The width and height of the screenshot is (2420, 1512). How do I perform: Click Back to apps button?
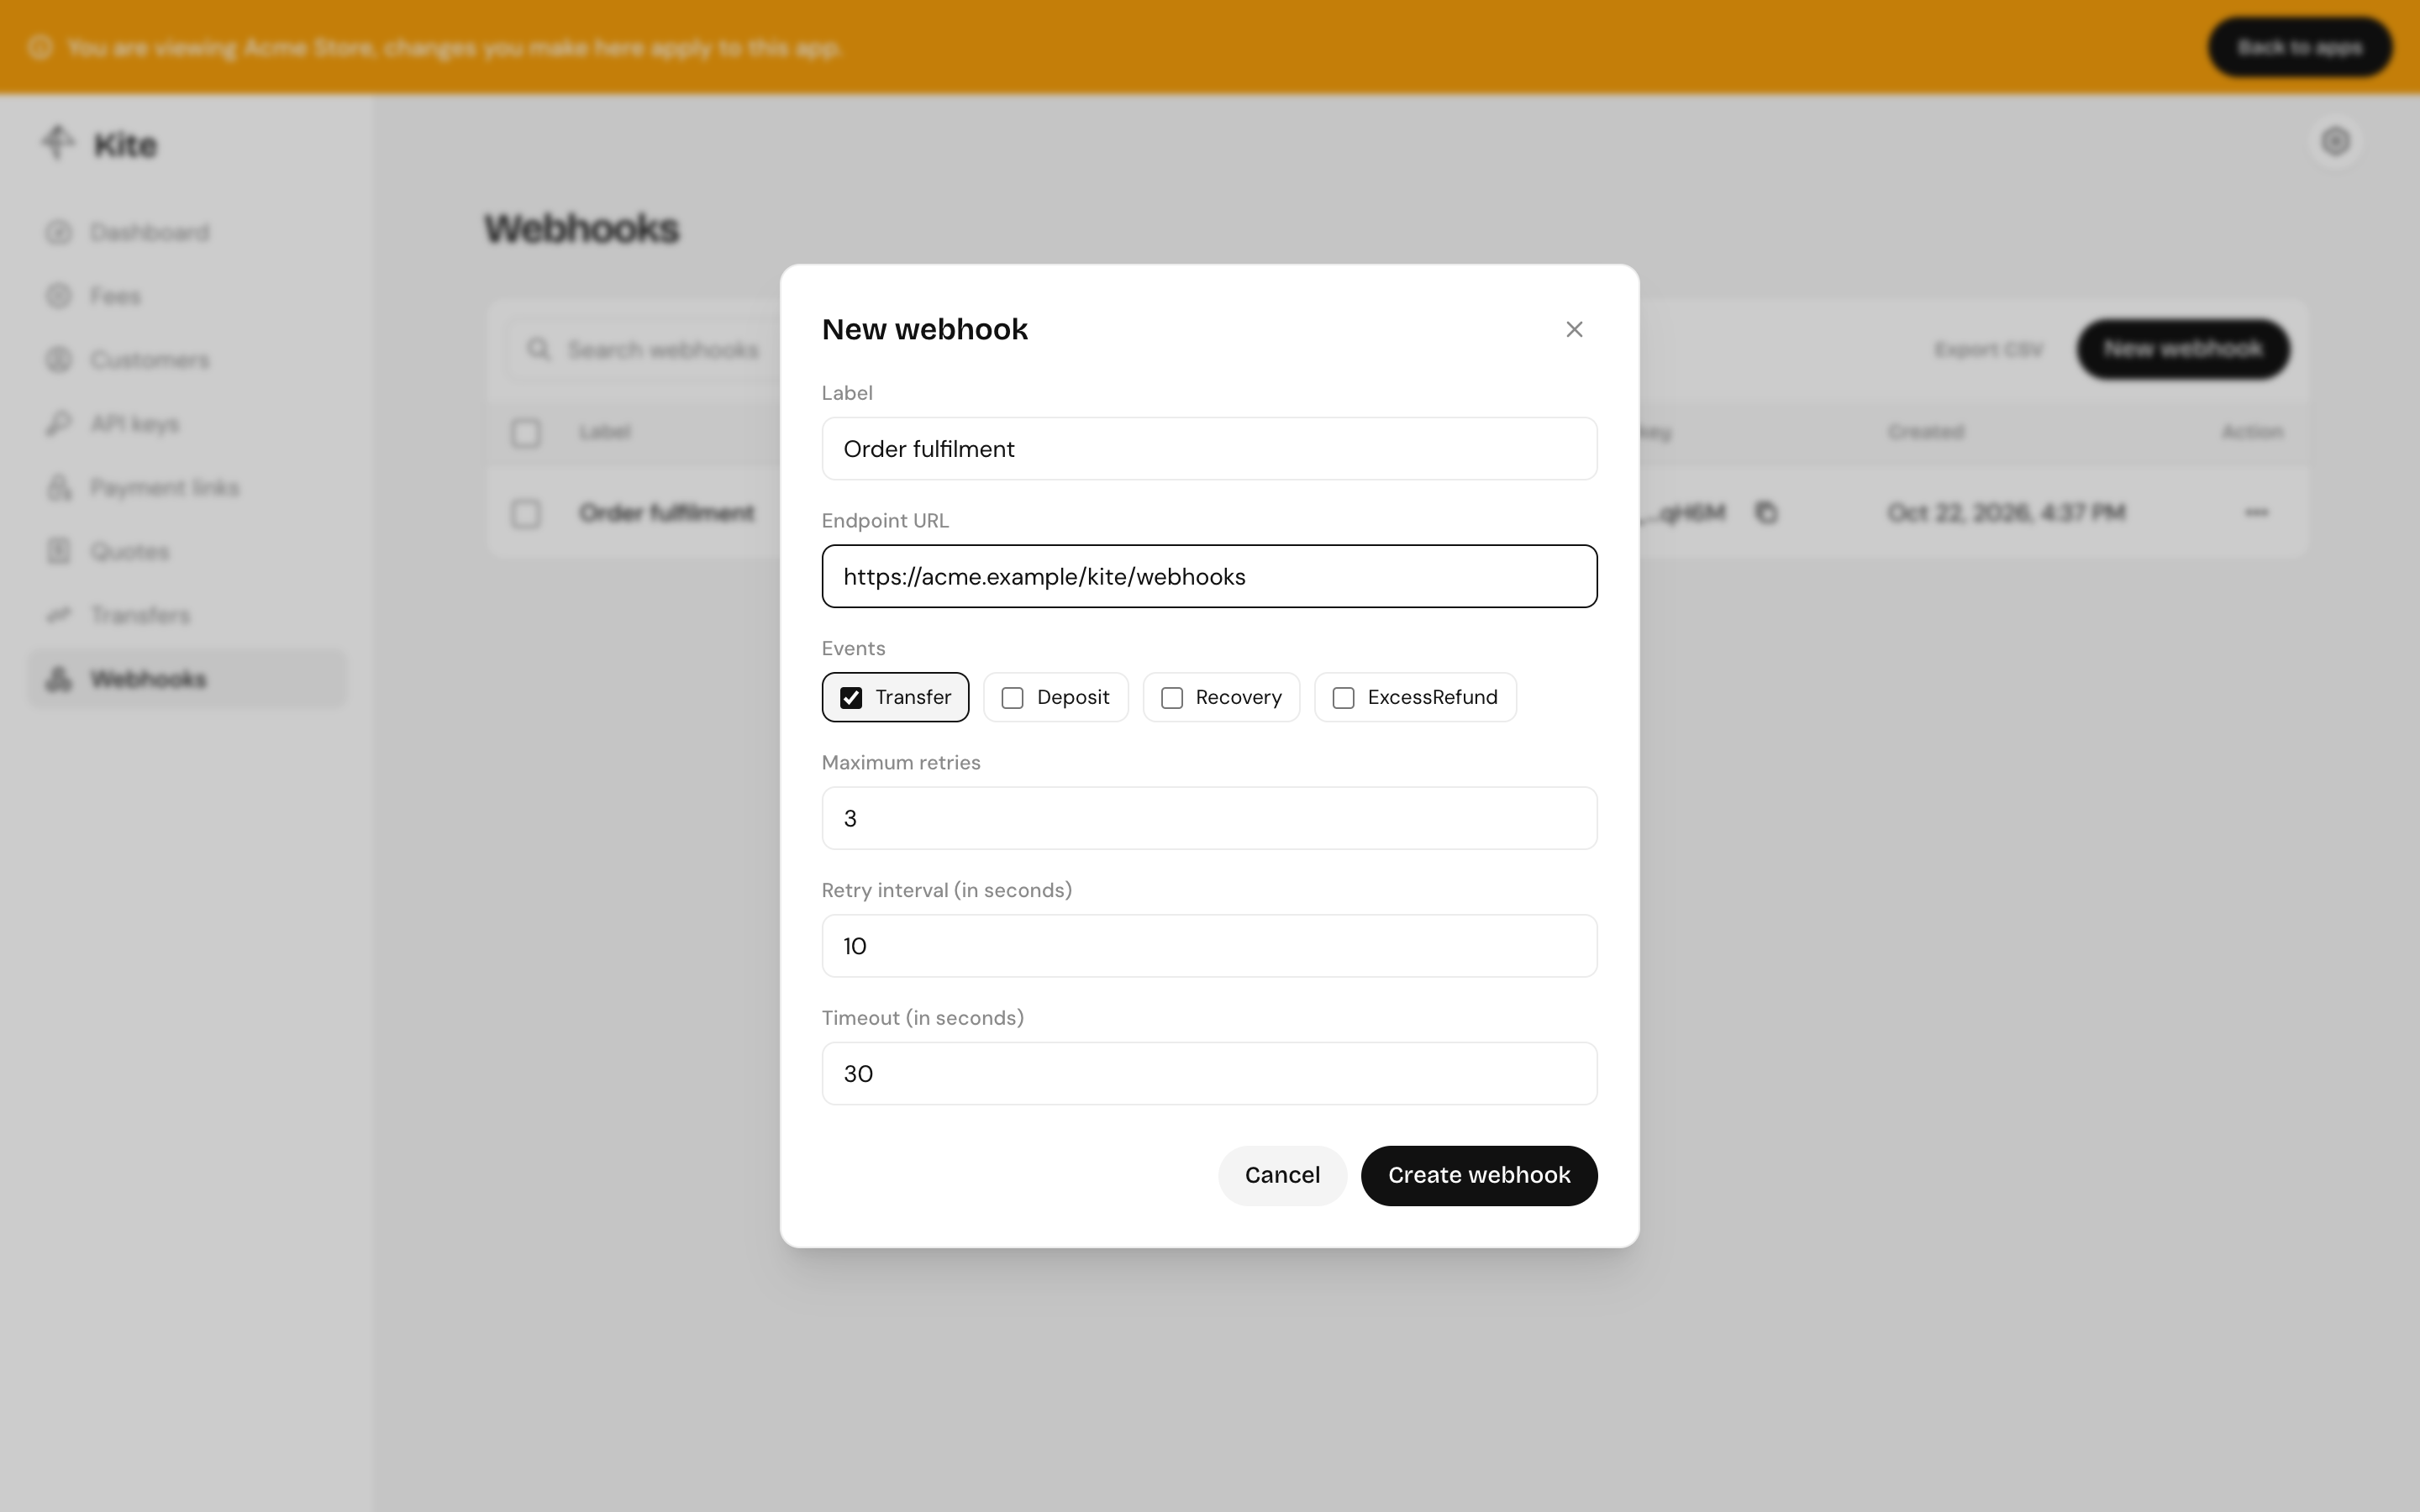[2299, 47]
